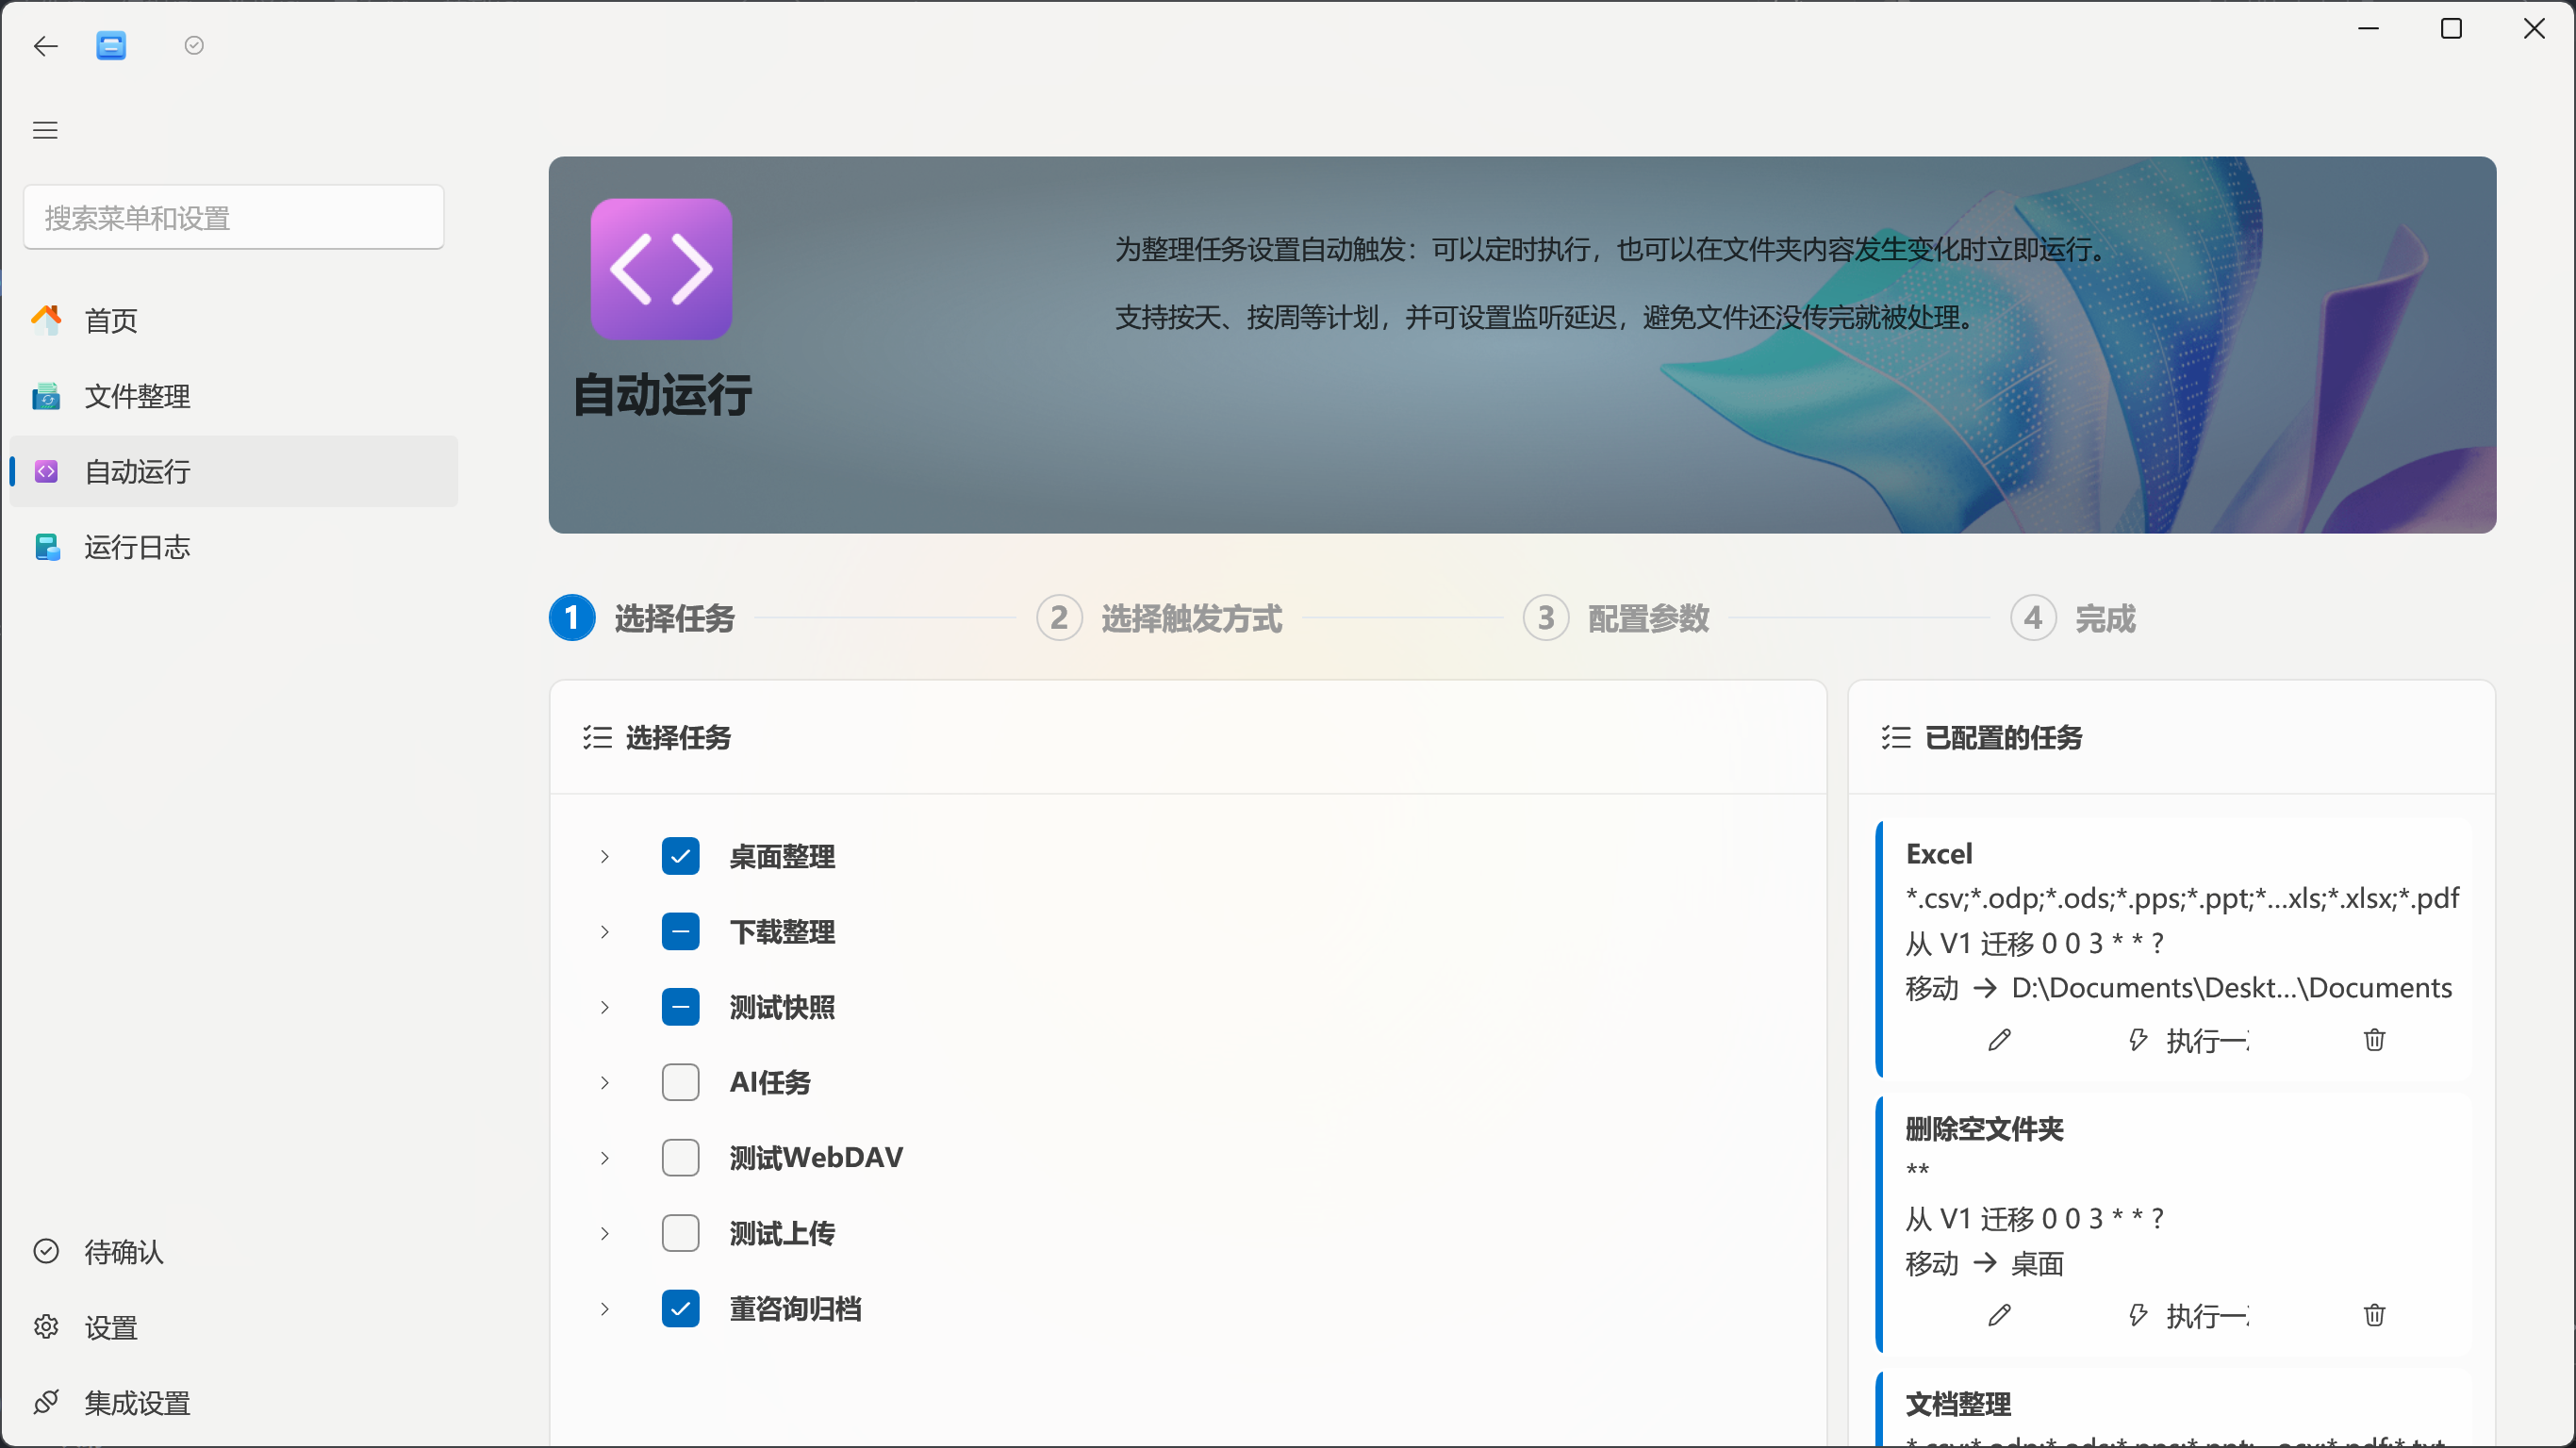Click the 已配置的任务 panel header
The width and height of the screenshot is (2576, 1448).
pos(2171,737)
